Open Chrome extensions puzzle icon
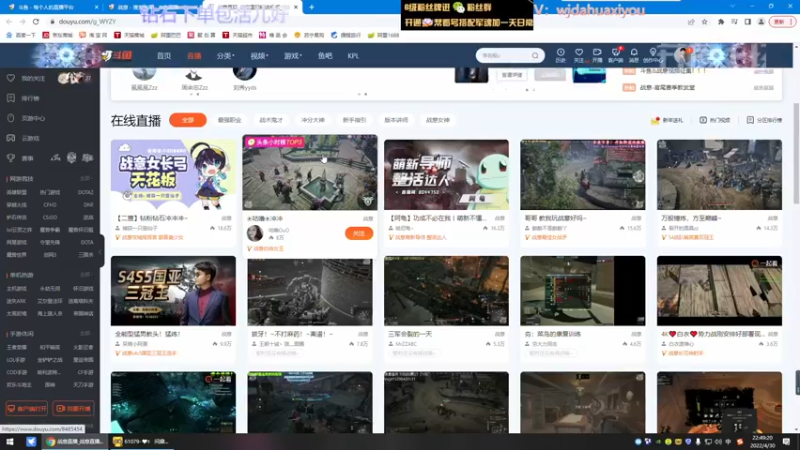This screenshot has width=800, height=450. [x=720, y=21]
